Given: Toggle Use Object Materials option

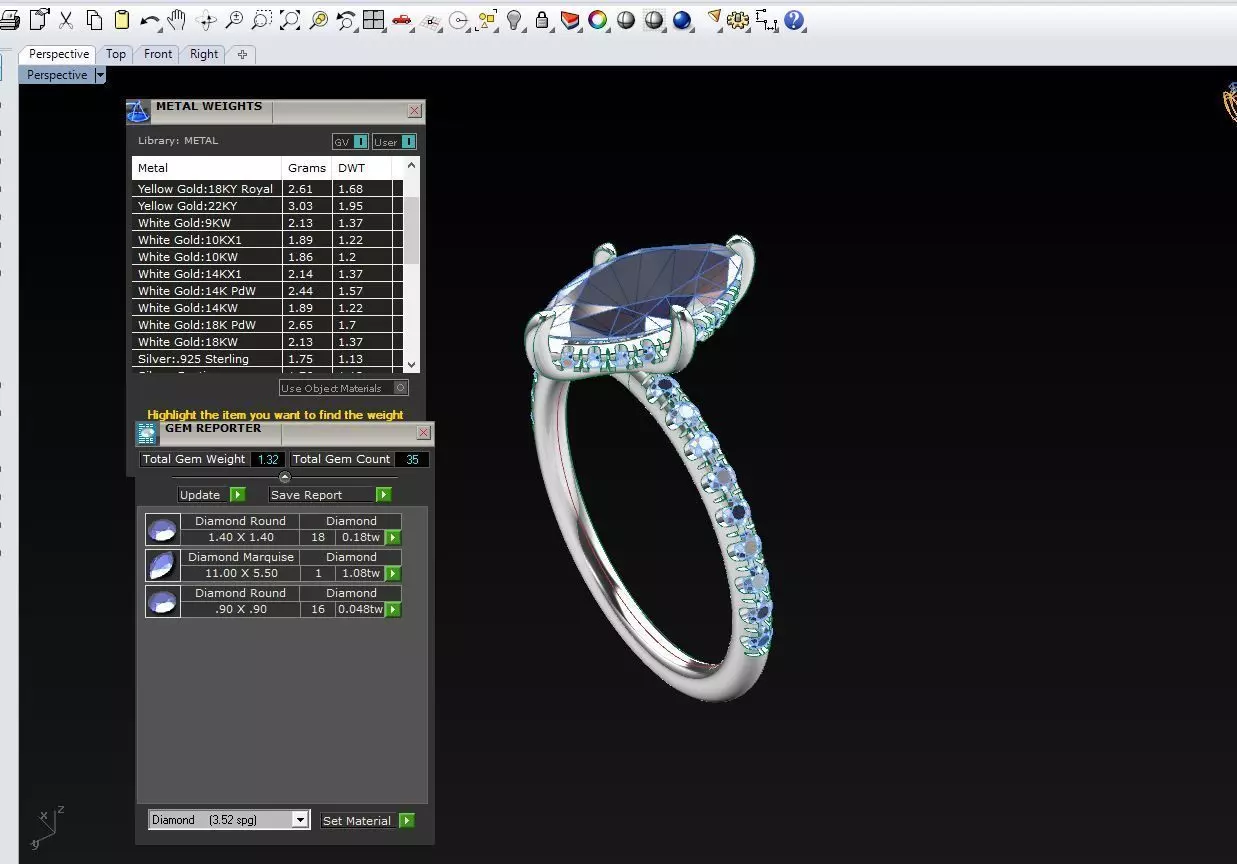Looking at the screenshot, I should click(x=344, y=388).
